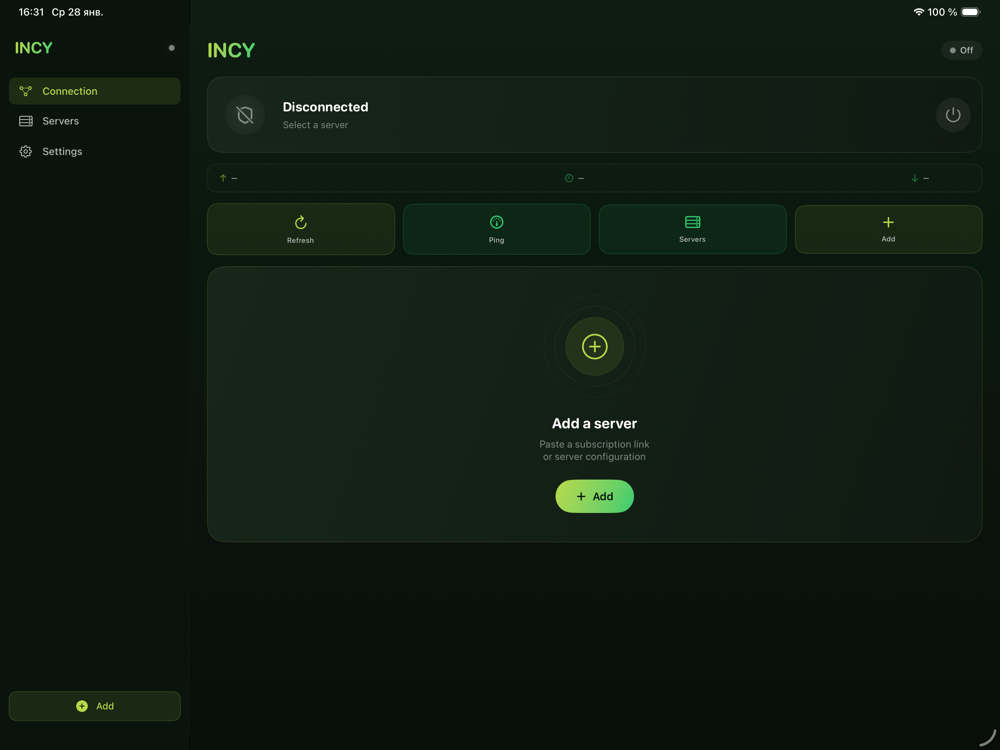The image size is (1000, 750).
Task: Click the plus Add tile in action row
Action: point(888,229)
